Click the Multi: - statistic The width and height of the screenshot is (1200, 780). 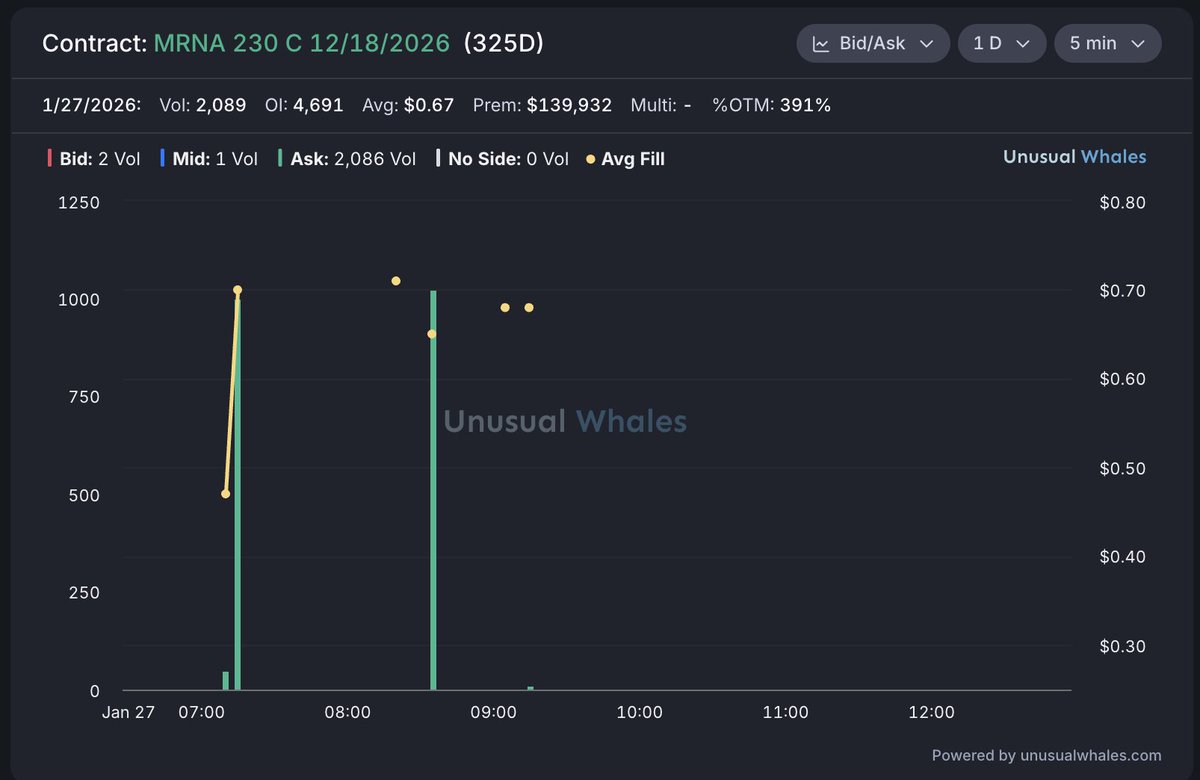[661, 105]
